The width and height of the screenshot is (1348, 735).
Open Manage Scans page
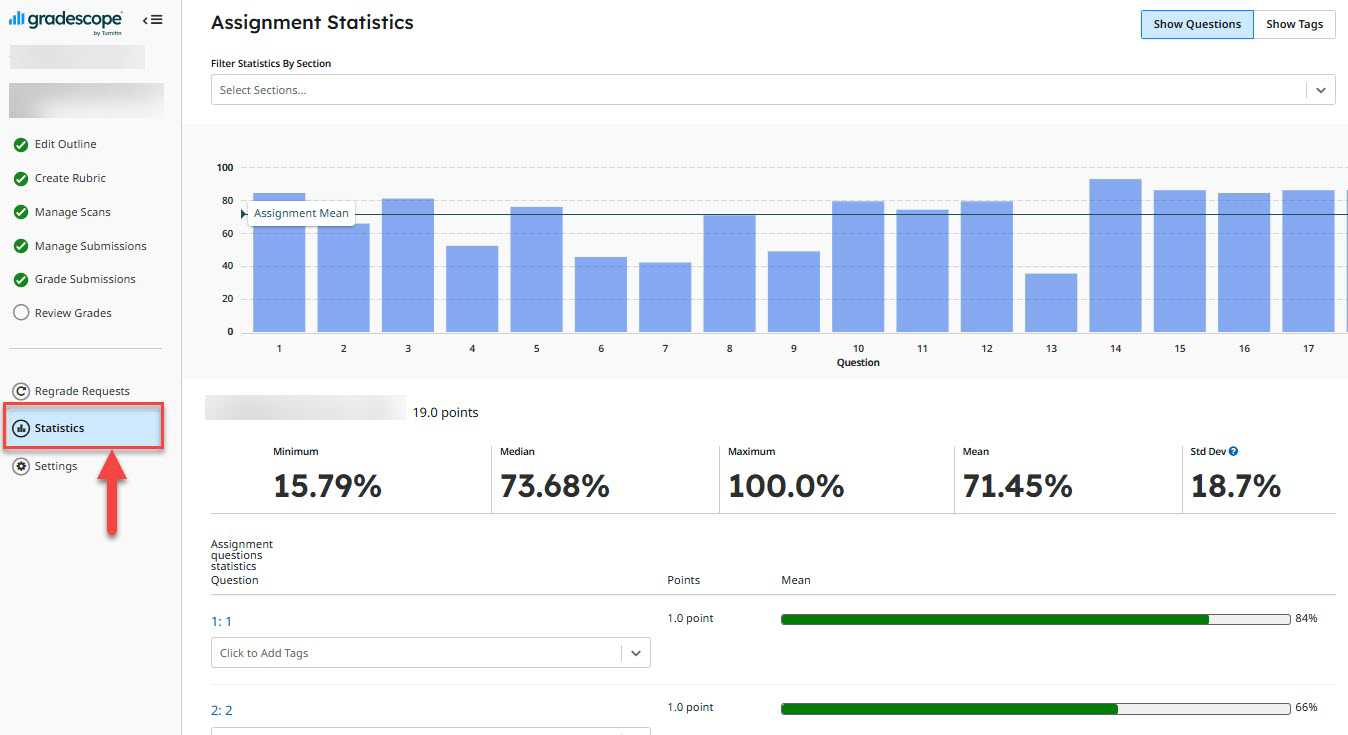(73, 212)
